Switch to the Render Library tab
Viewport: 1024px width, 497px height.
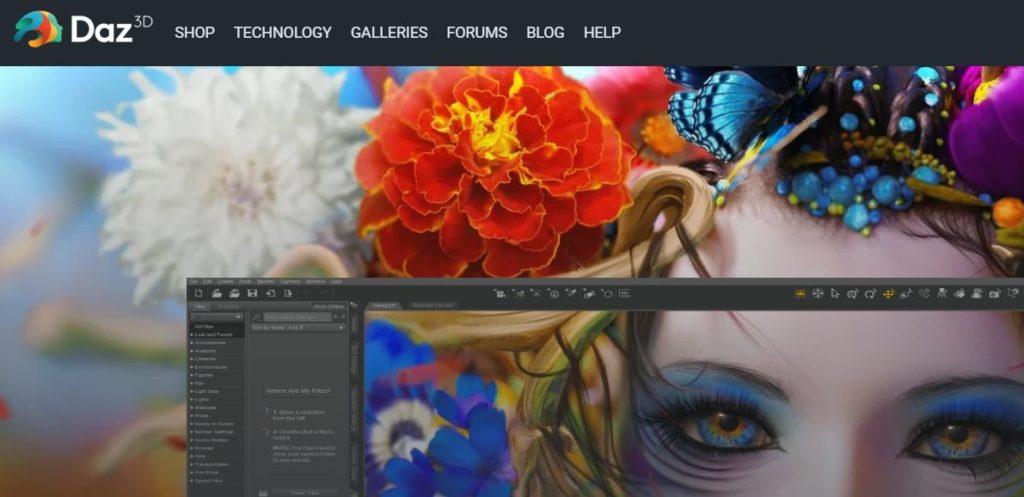click(433, 305)
